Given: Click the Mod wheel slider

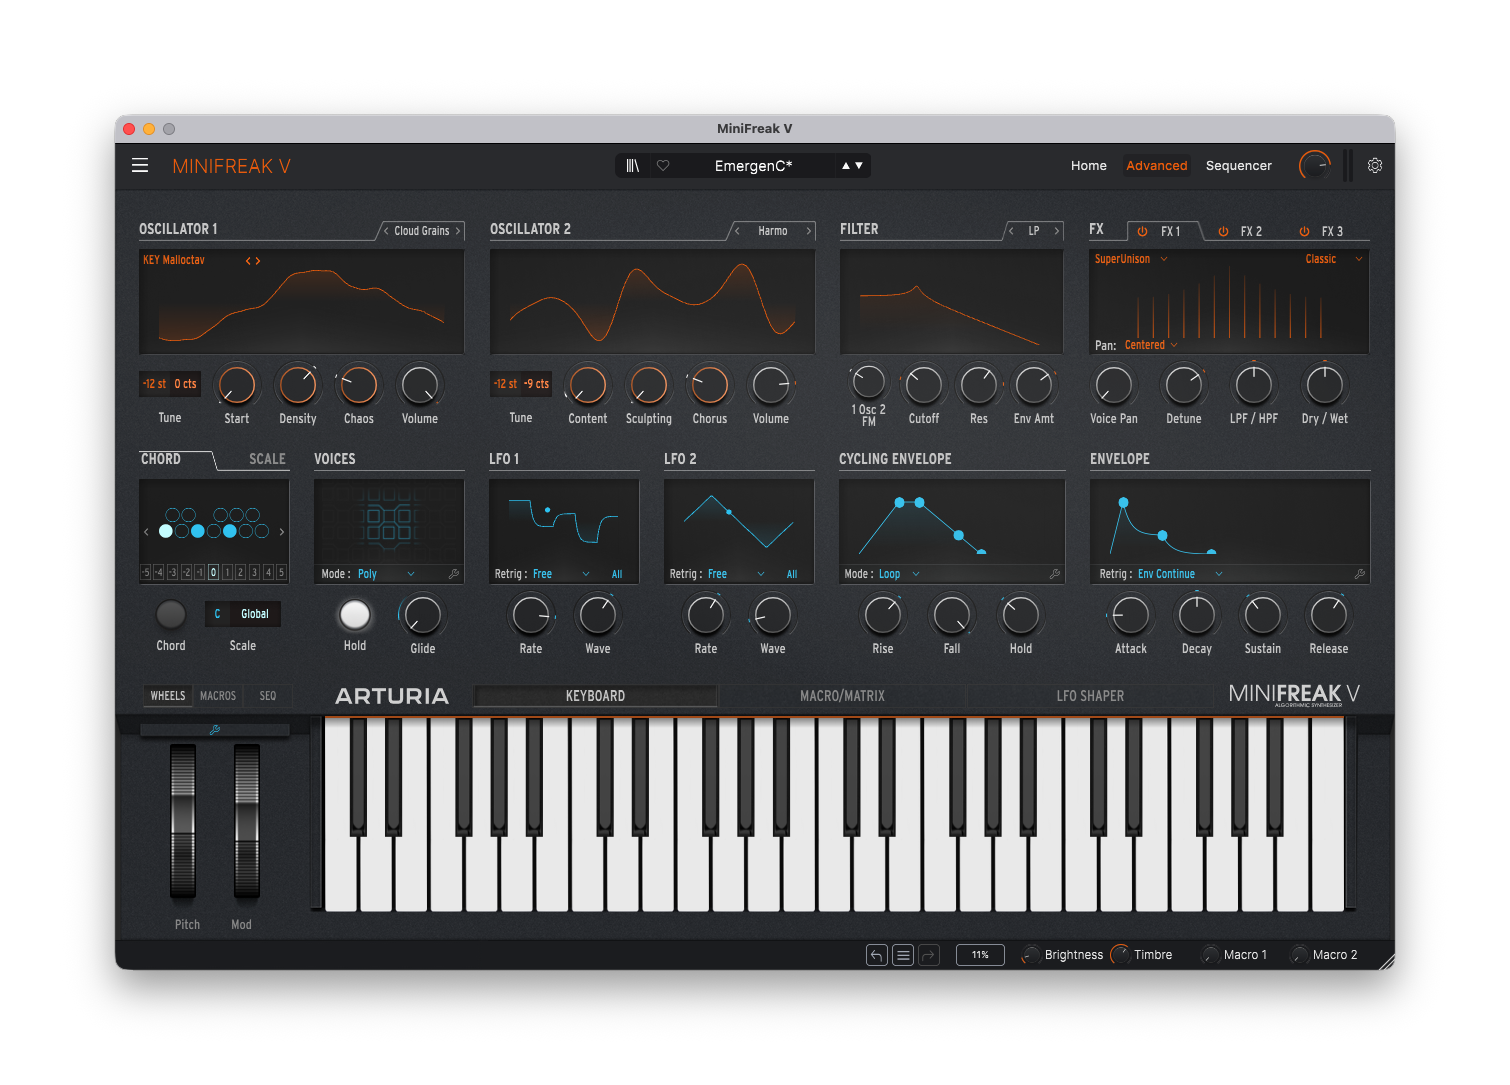Looking at the screenshot, I should pos(246,821).
